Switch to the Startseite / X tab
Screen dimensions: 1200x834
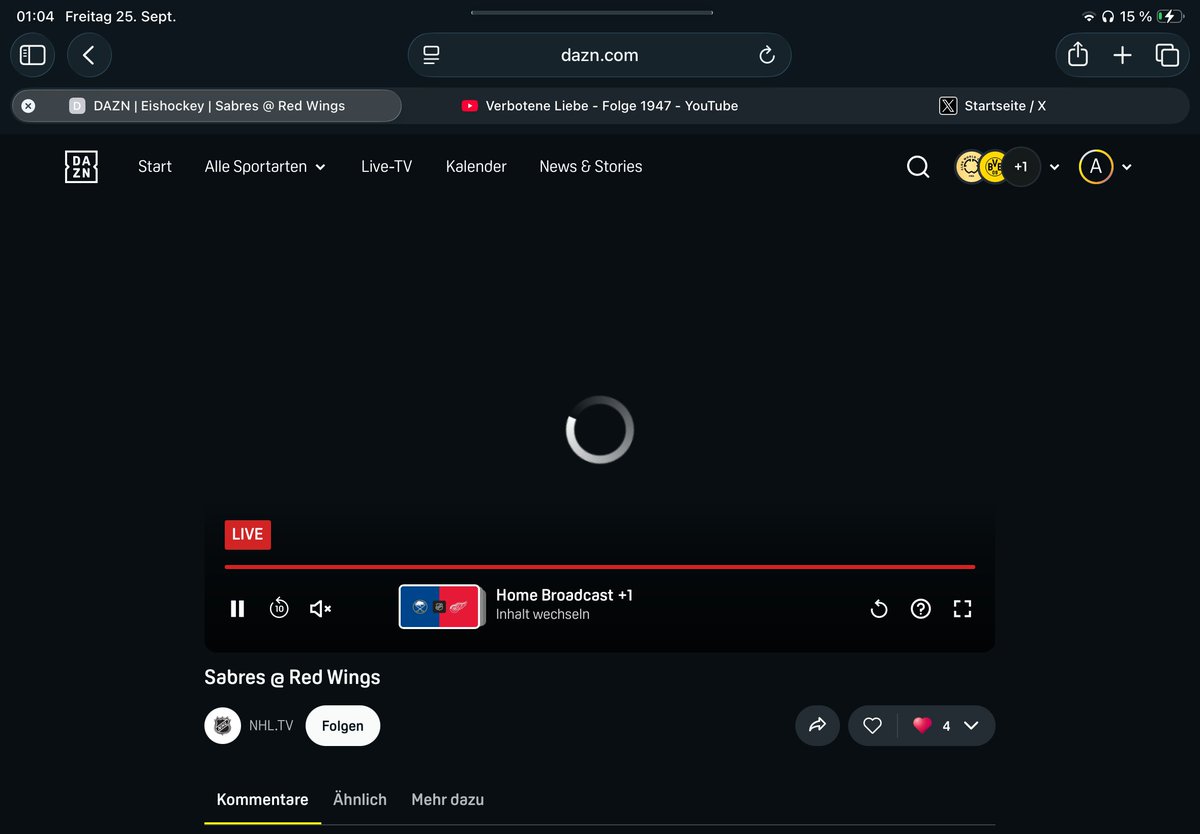[993, 105]
